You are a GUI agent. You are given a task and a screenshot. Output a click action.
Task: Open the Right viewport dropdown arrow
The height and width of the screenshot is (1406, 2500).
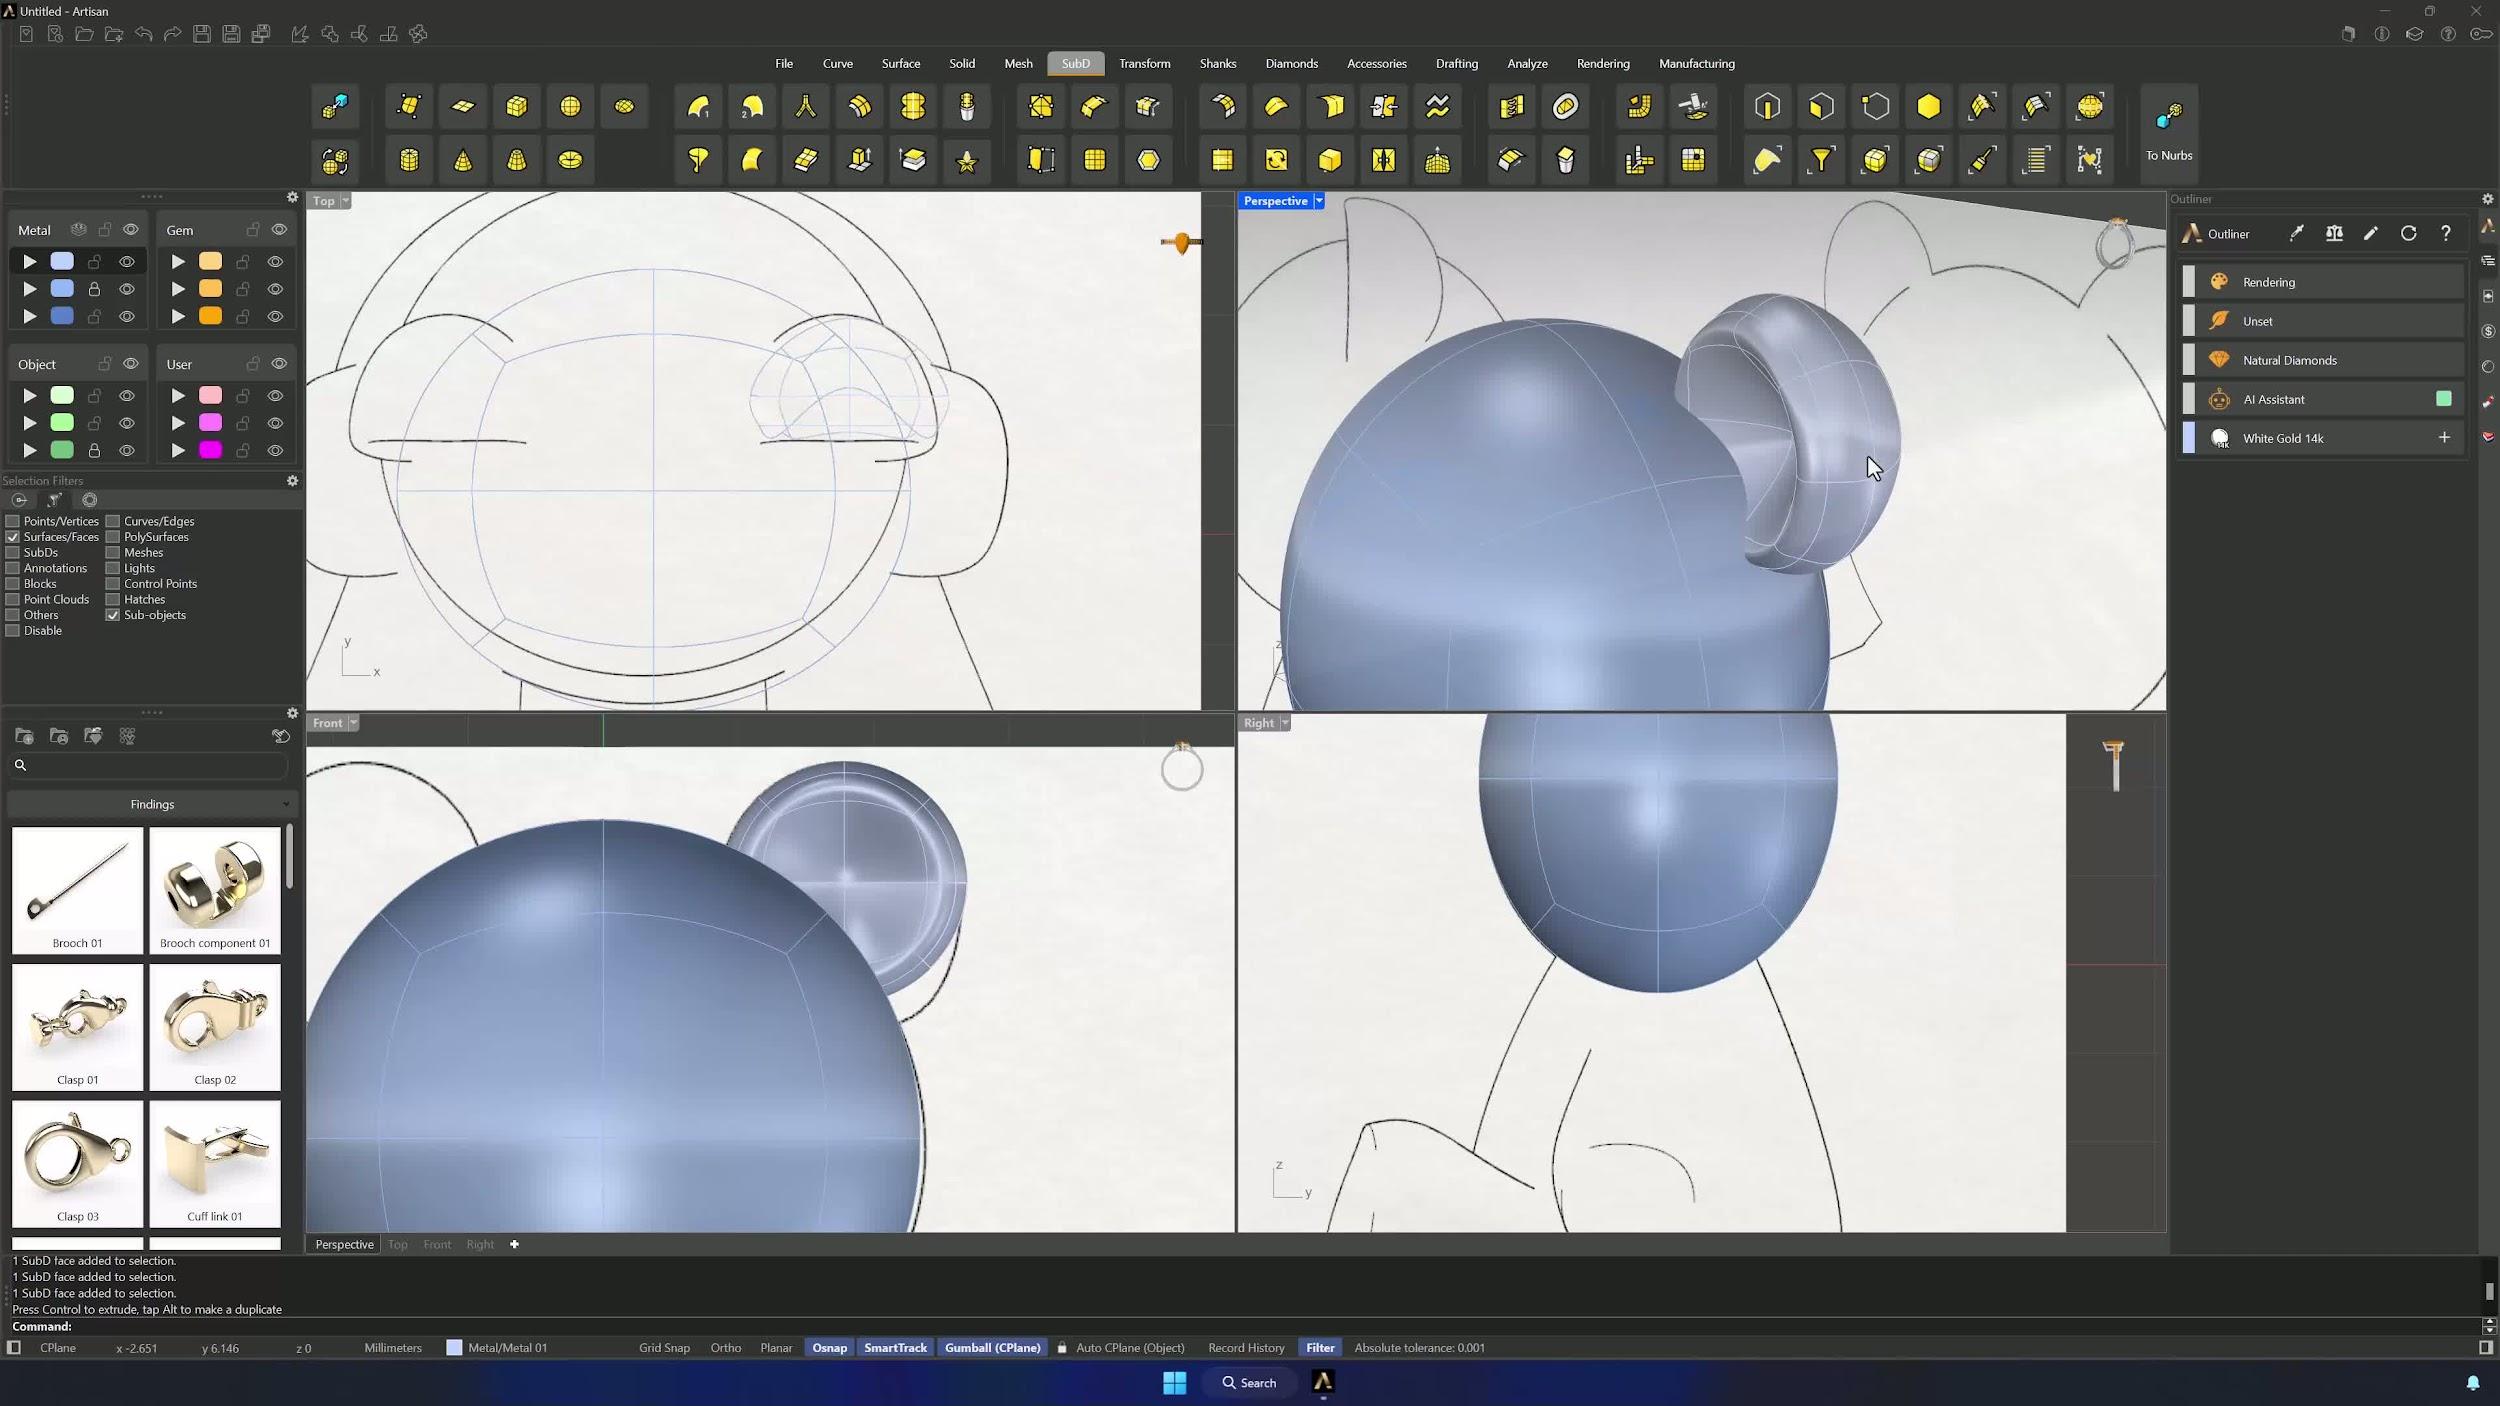1285,723
